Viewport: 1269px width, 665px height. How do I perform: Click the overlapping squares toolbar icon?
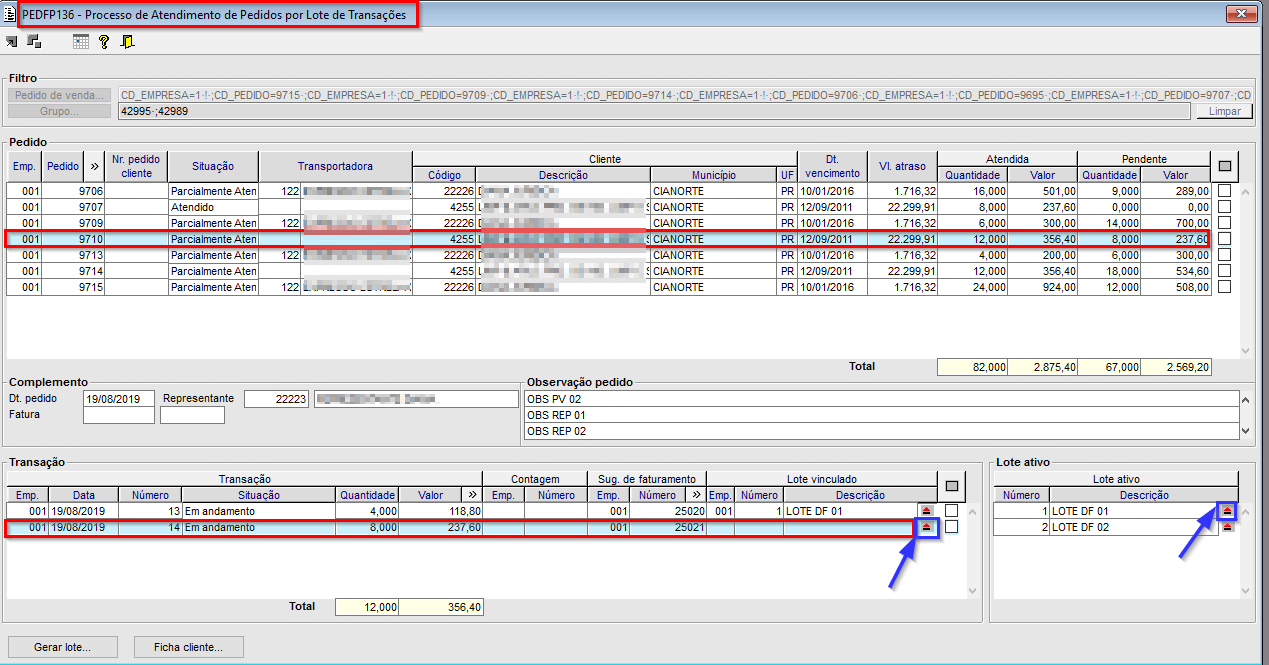(x=34, y=42)
